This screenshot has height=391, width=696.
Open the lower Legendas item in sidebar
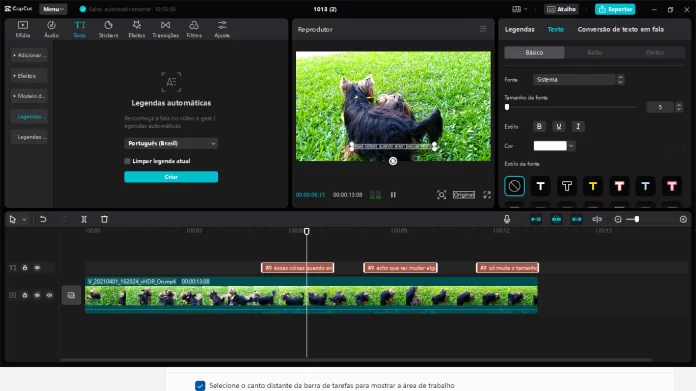point(29,137)
